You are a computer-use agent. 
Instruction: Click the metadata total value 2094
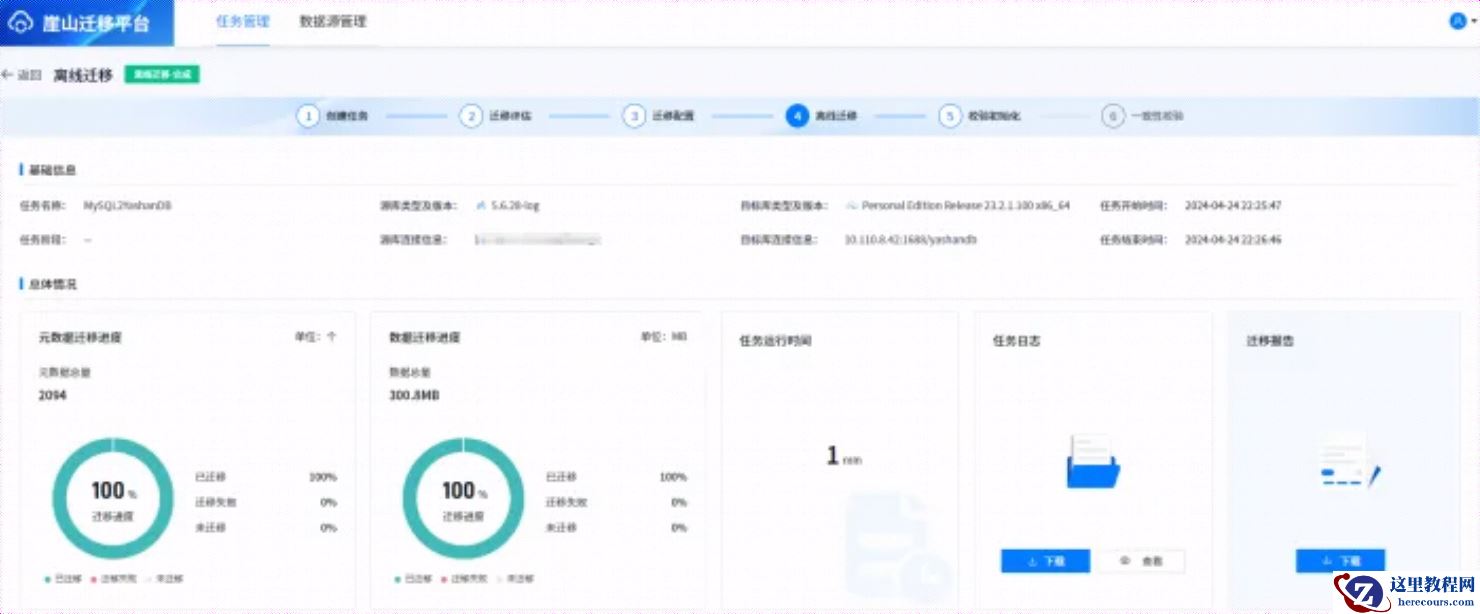click(52, 395)
